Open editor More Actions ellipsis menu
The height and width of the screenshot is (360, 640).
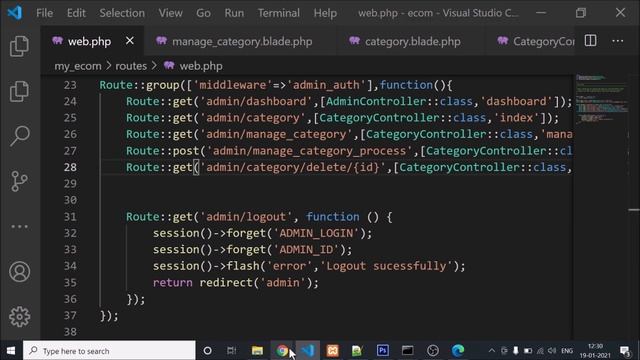(x=618, y=41)
